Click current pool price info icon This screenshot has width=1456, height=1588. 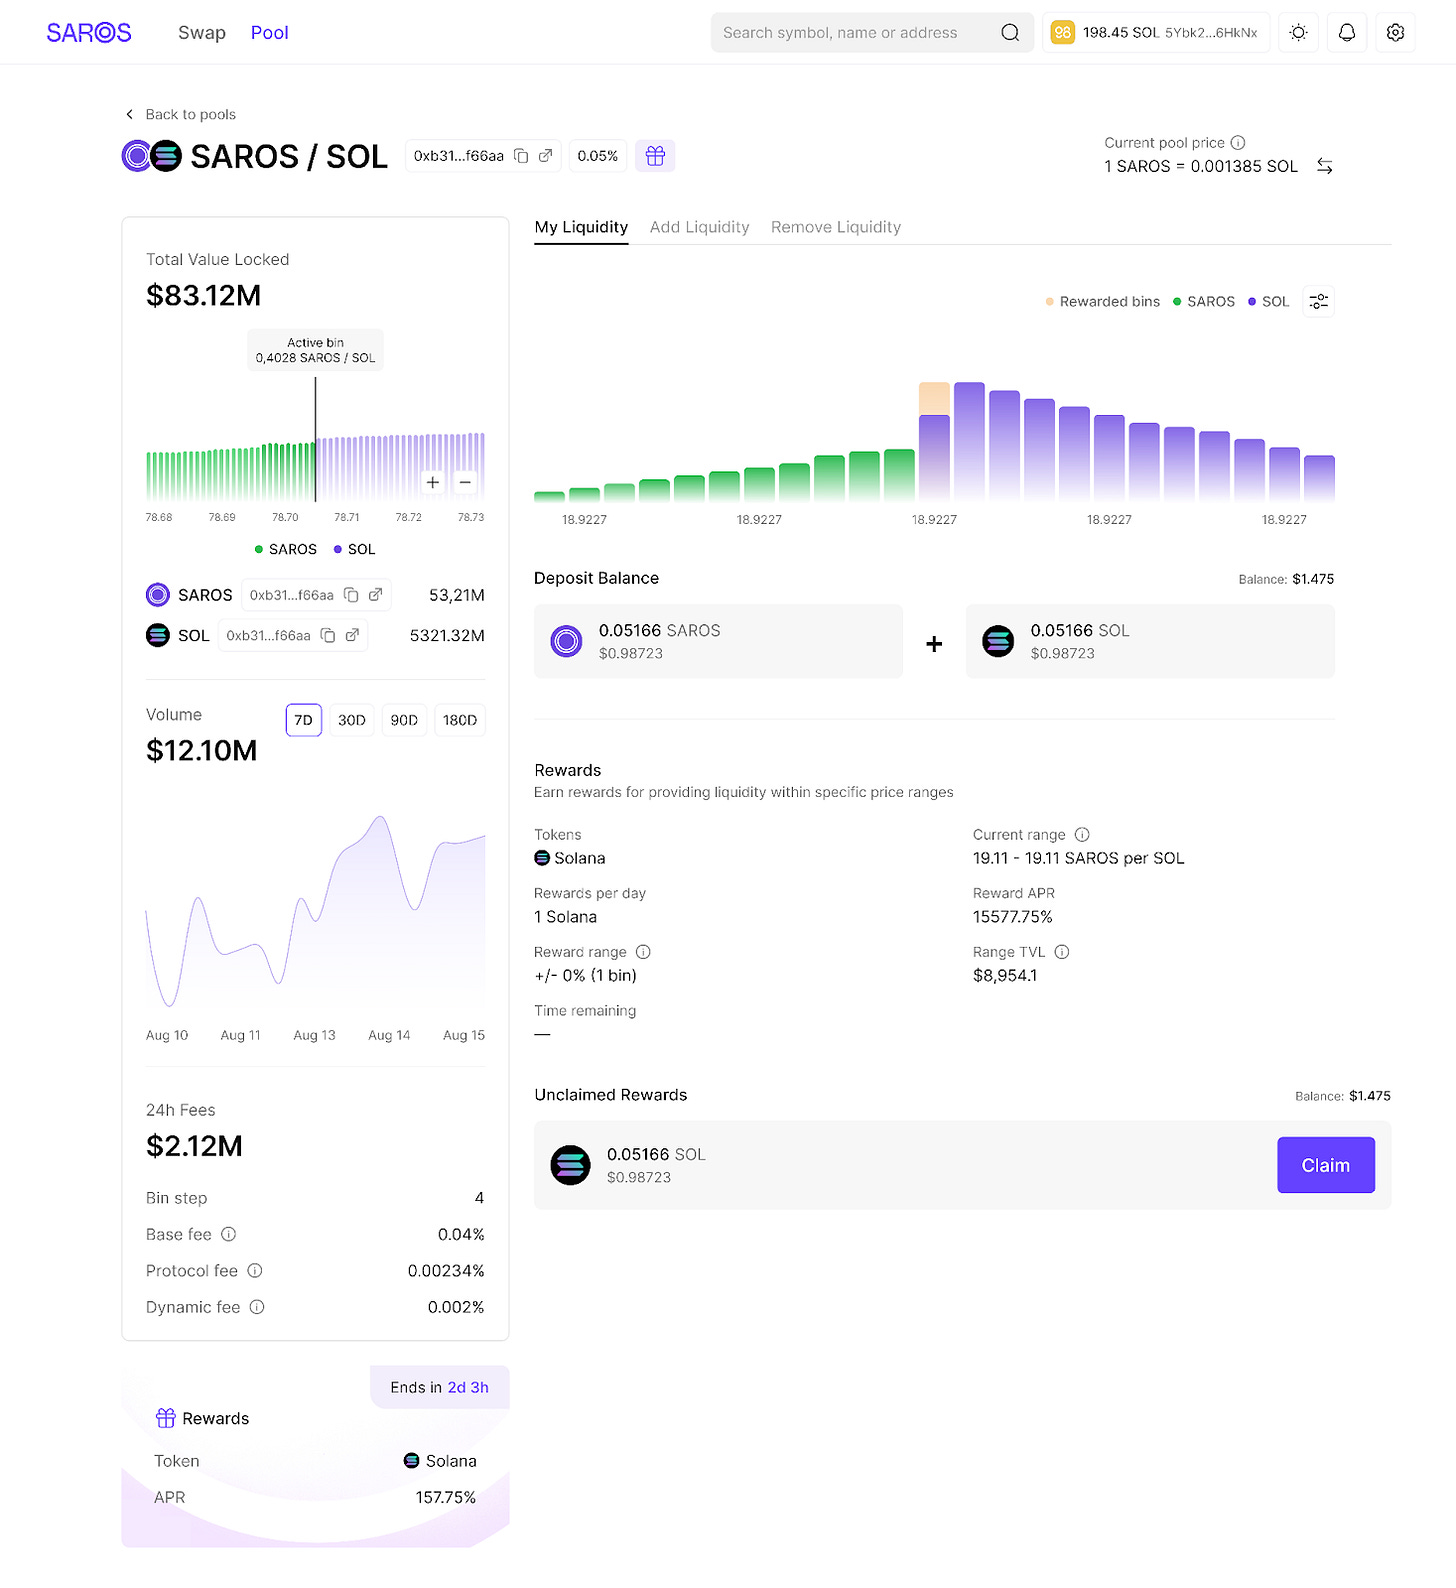[1238, 143]
